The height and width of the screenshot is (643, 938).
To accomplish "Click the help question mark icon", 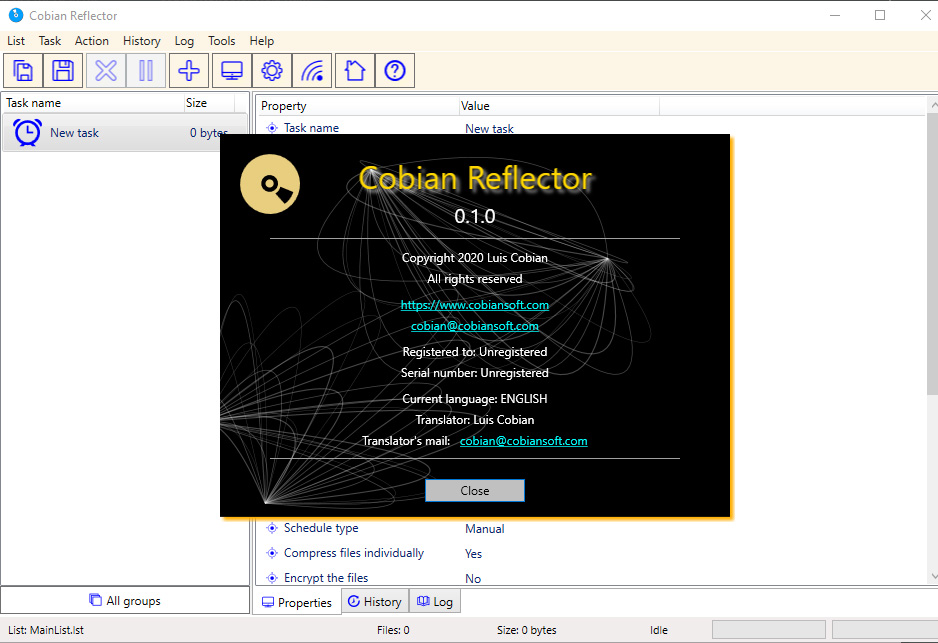I will (x=395, y=71).
